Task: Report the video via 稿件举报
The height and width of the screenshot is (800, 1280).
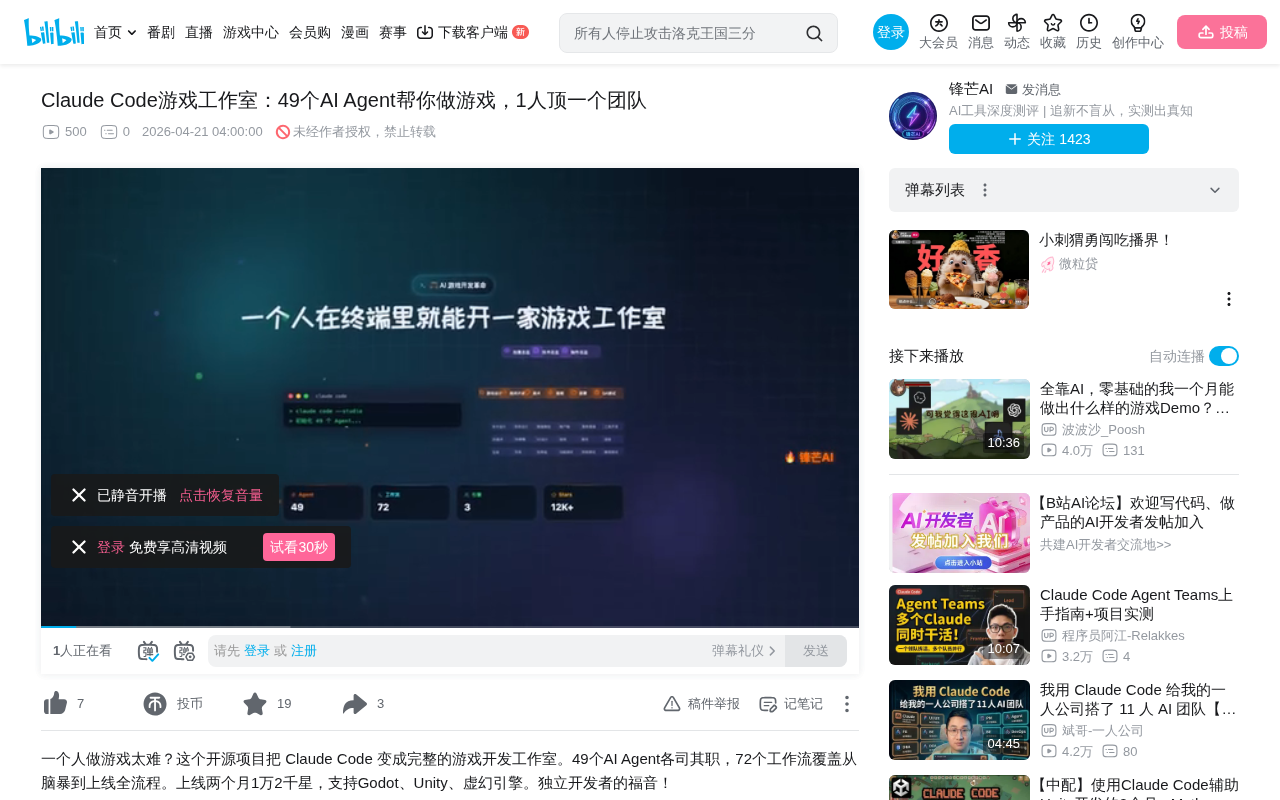Action: click(x=701, y=704)
